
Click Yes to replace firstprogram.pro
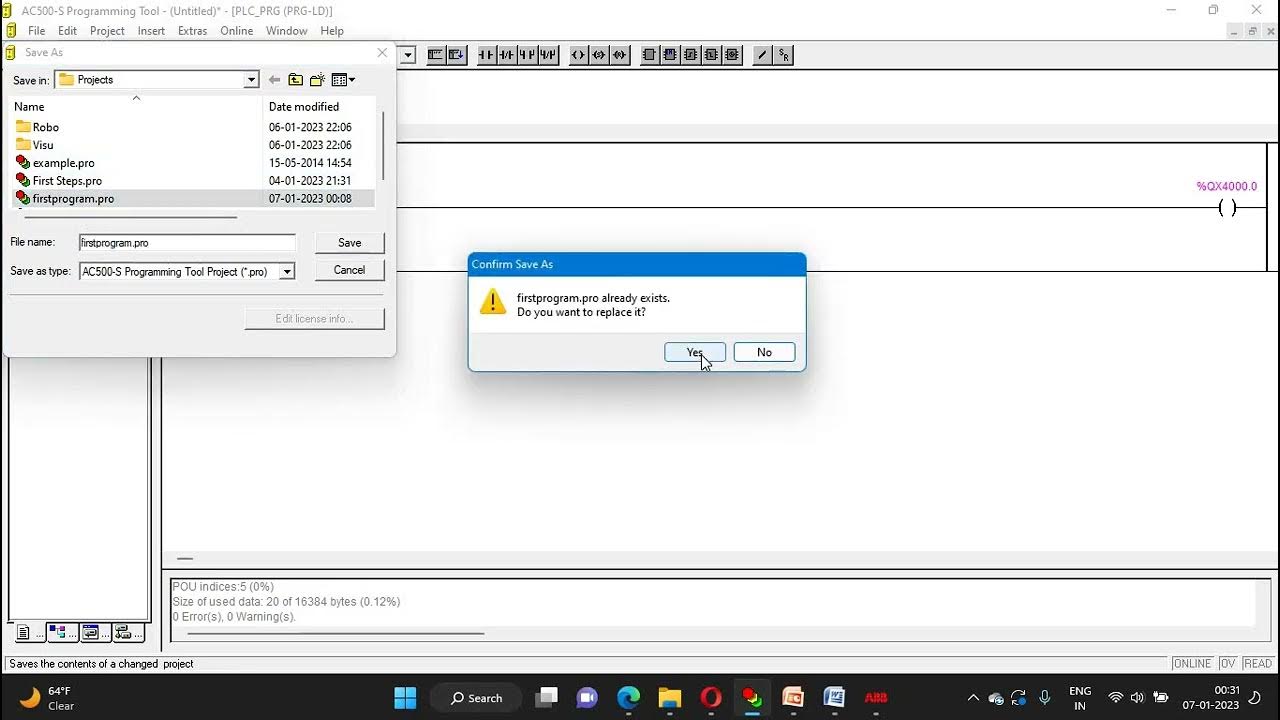point(695,352)
